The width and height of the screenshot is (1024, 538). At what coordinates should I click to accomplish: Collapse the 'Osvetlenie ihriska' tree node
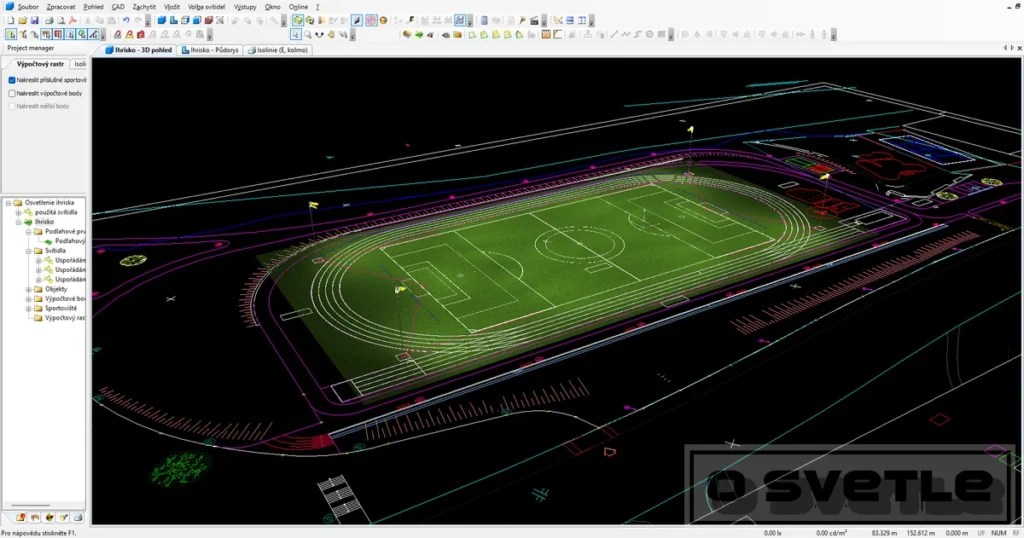(8, 202)
